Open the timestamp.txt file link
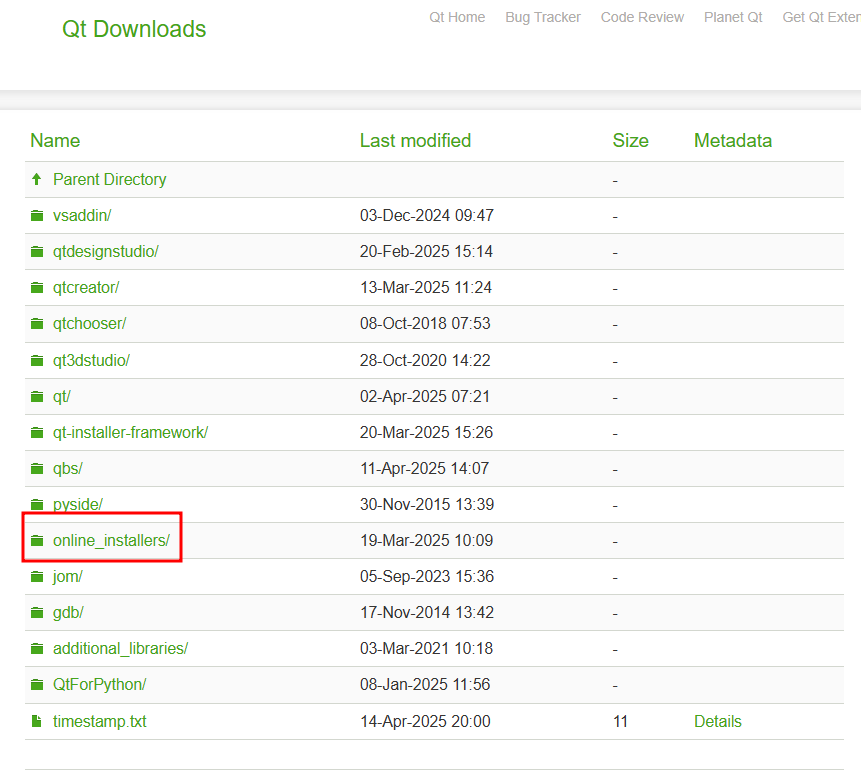The width and height of the screenshot is (861, 779). (x=99, y=721)
